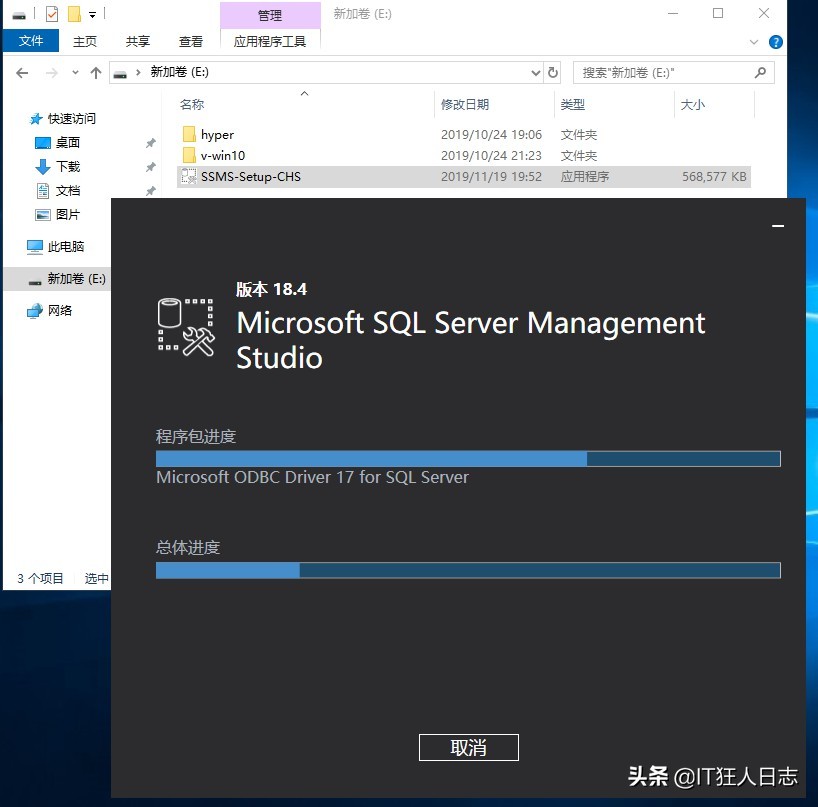Refresh the 新加卷 (E:) folder view
818x807 pixels.
pos(553,73)
